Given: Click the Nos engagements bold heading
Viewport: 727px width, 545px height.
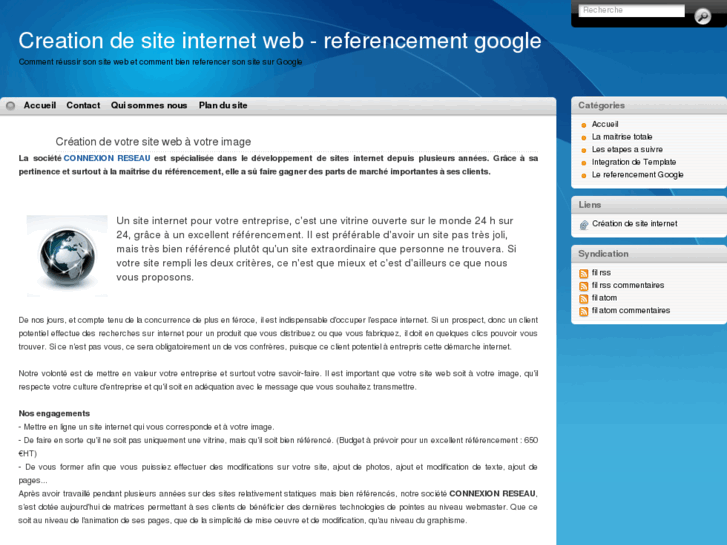Looking at the screenshot, I should tap(54, 413).
